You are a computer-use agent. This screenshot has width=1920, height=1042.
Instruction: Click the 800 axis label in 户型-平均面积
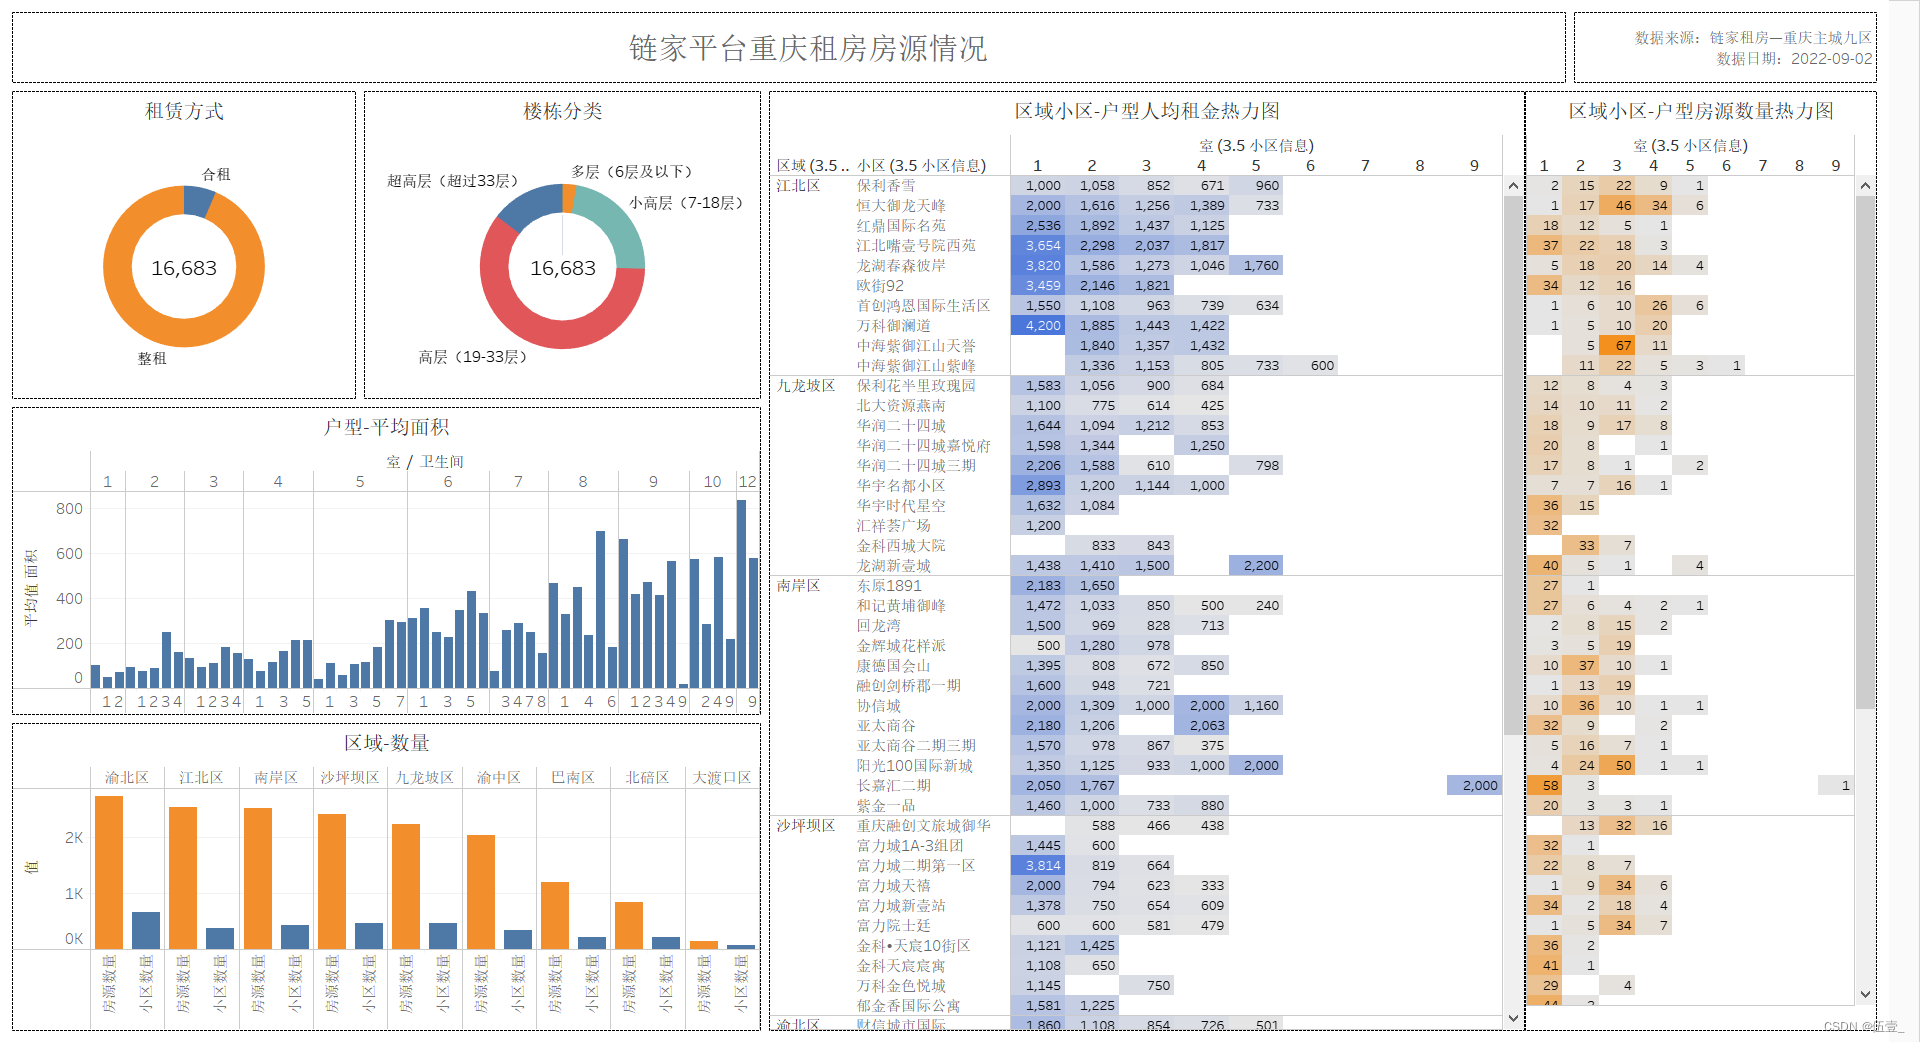[x=69, y=509]
